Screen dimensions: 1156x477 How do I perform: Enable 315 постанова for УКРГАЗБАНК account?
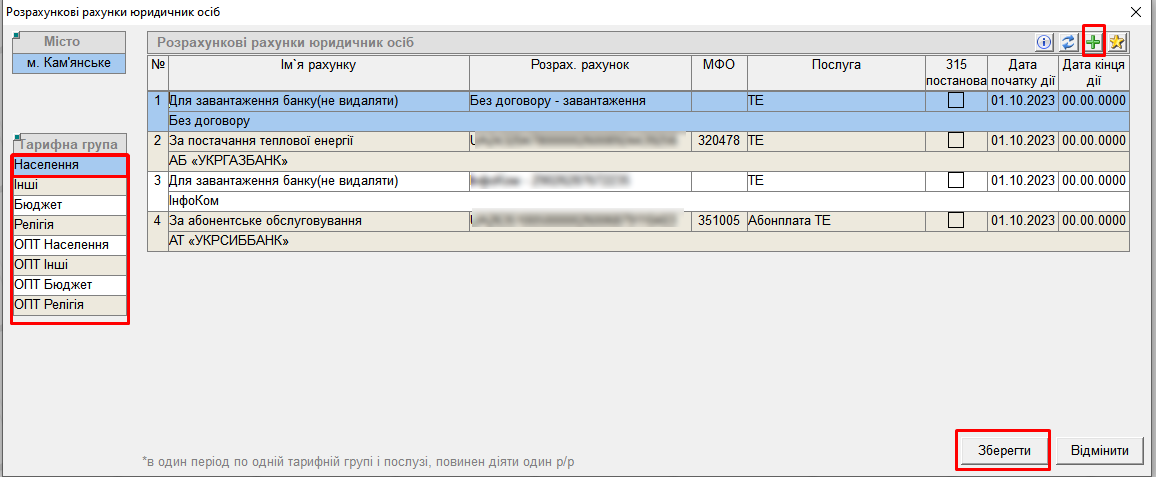pyautogui.click(x=957, y=141)
